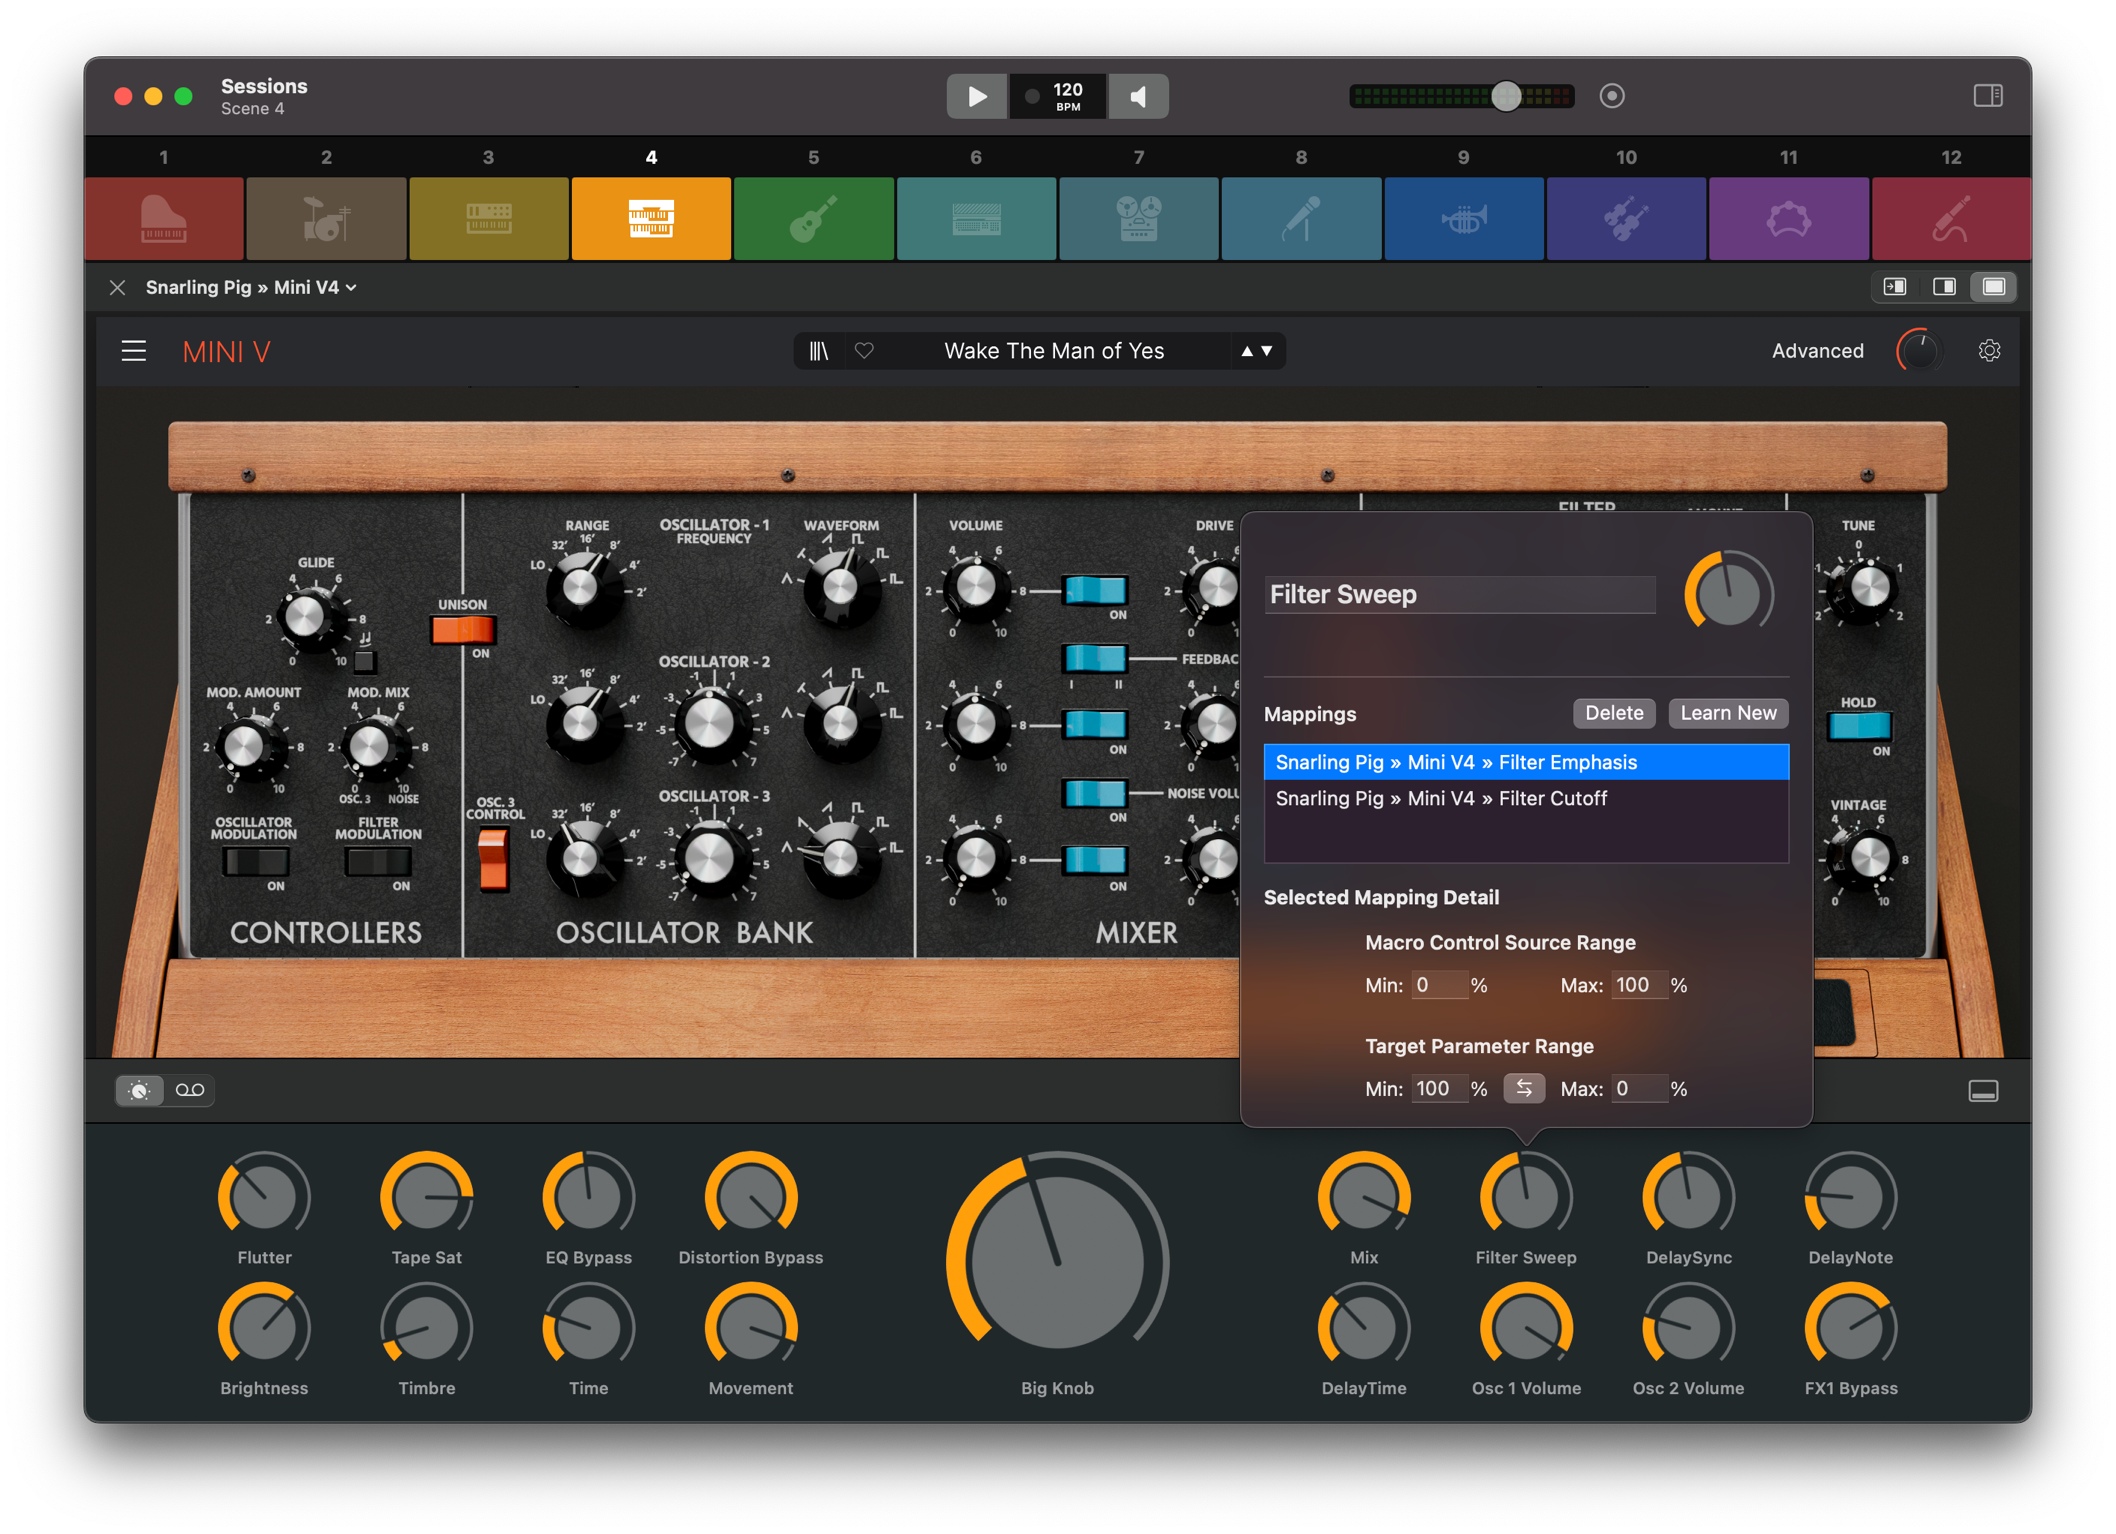Select the drum kit track in slot 2
2116x1534 pixels.
[326, 218]
